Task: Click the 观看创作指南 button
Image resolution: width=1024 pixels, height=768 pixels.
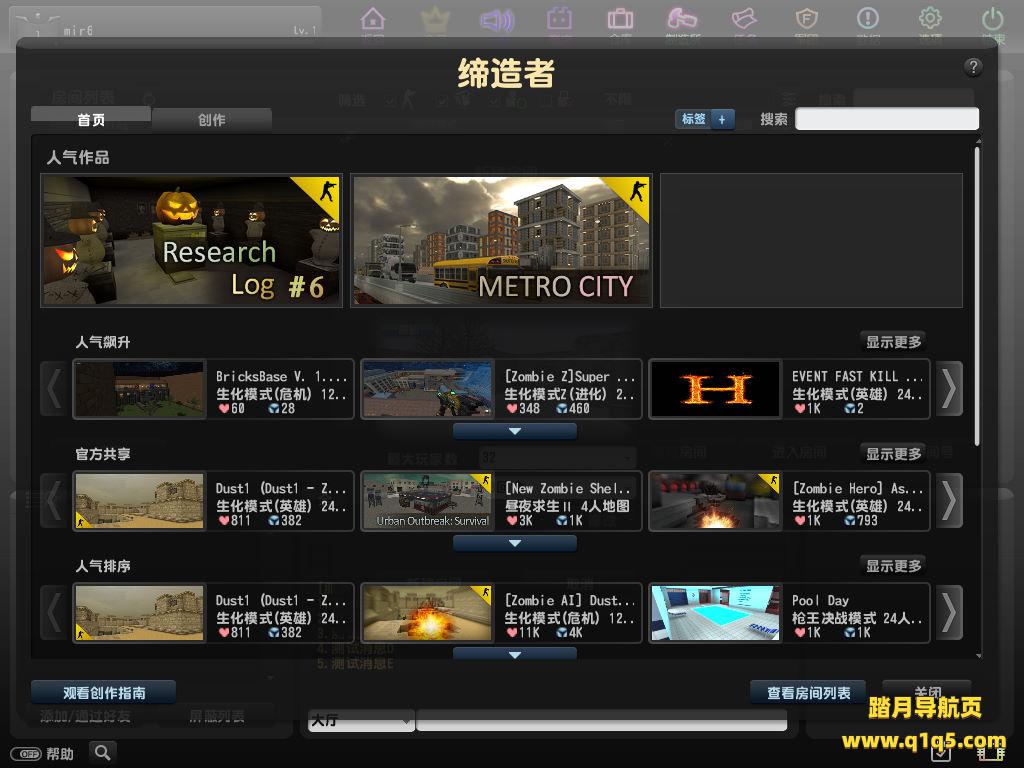Action: point(104,692)
